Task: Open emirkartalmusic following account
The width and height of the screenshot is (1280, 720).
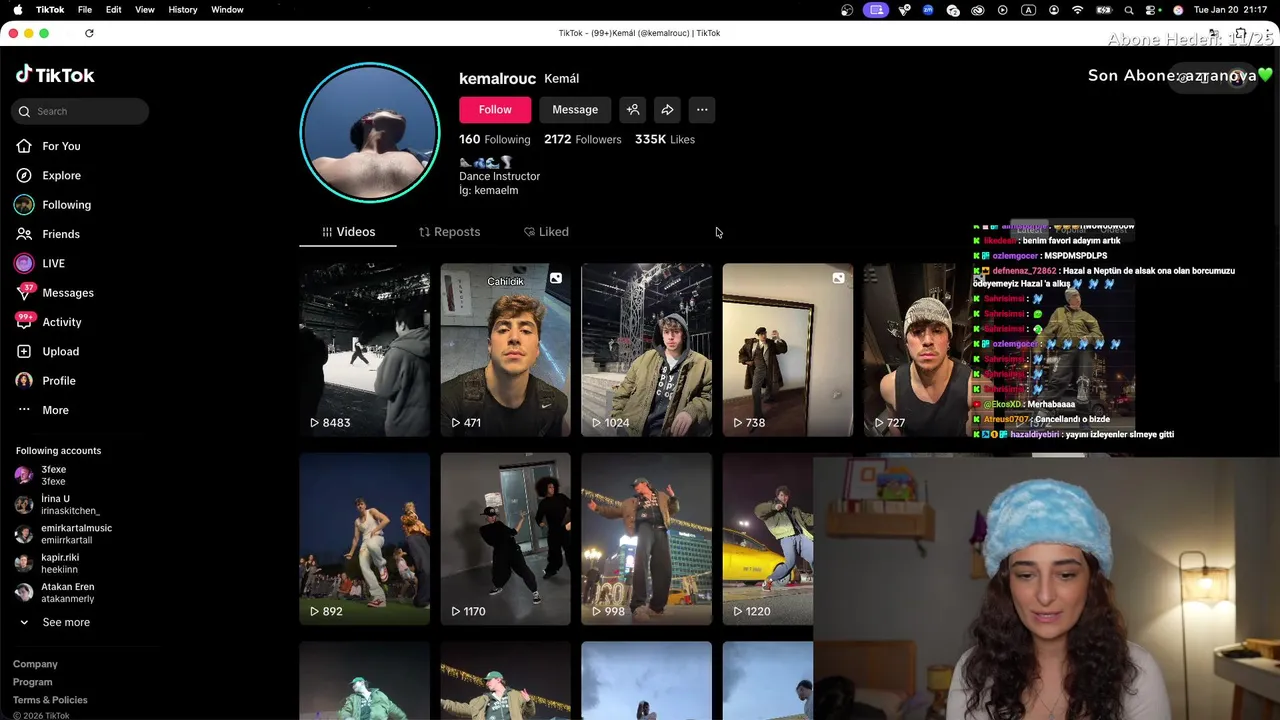Action: pyautogui.click(x=63, y=534)
